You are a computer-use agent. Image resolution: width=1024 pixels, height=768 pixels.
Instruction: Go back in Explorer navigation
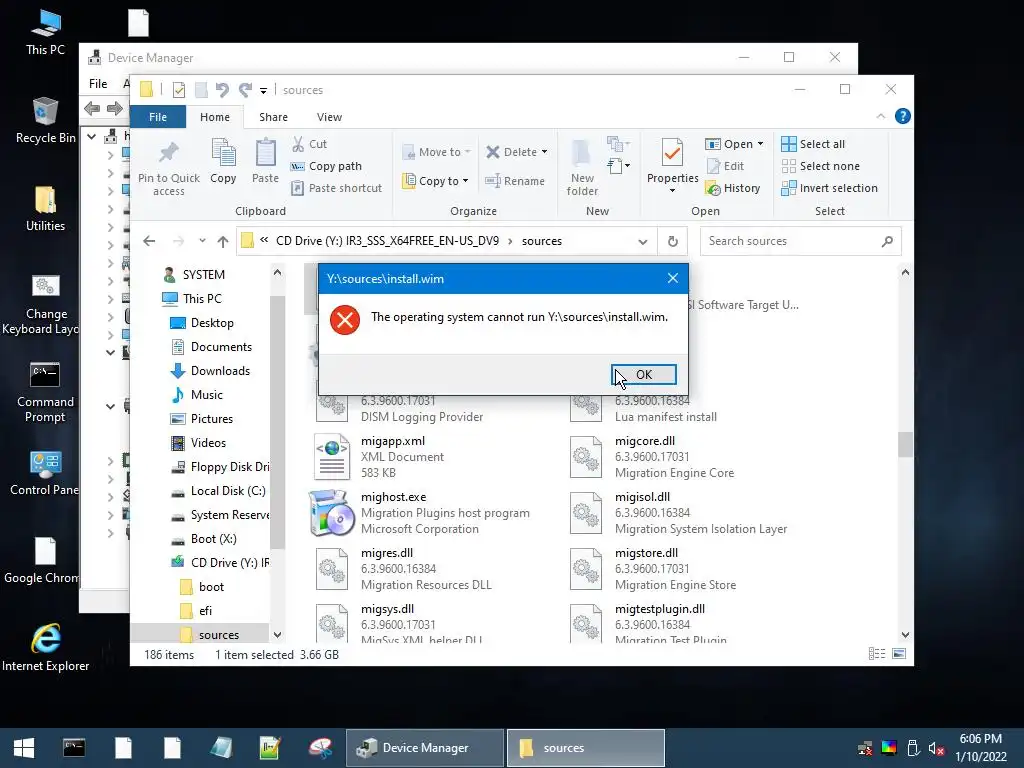(x=150, y=241)
